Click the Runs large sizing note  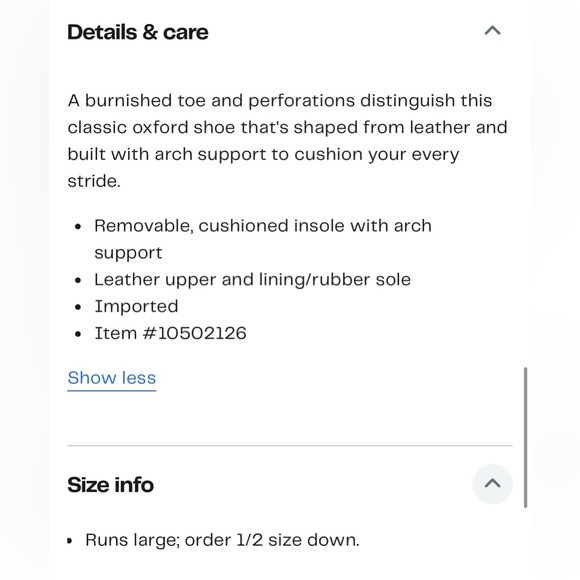click(222, 540)
